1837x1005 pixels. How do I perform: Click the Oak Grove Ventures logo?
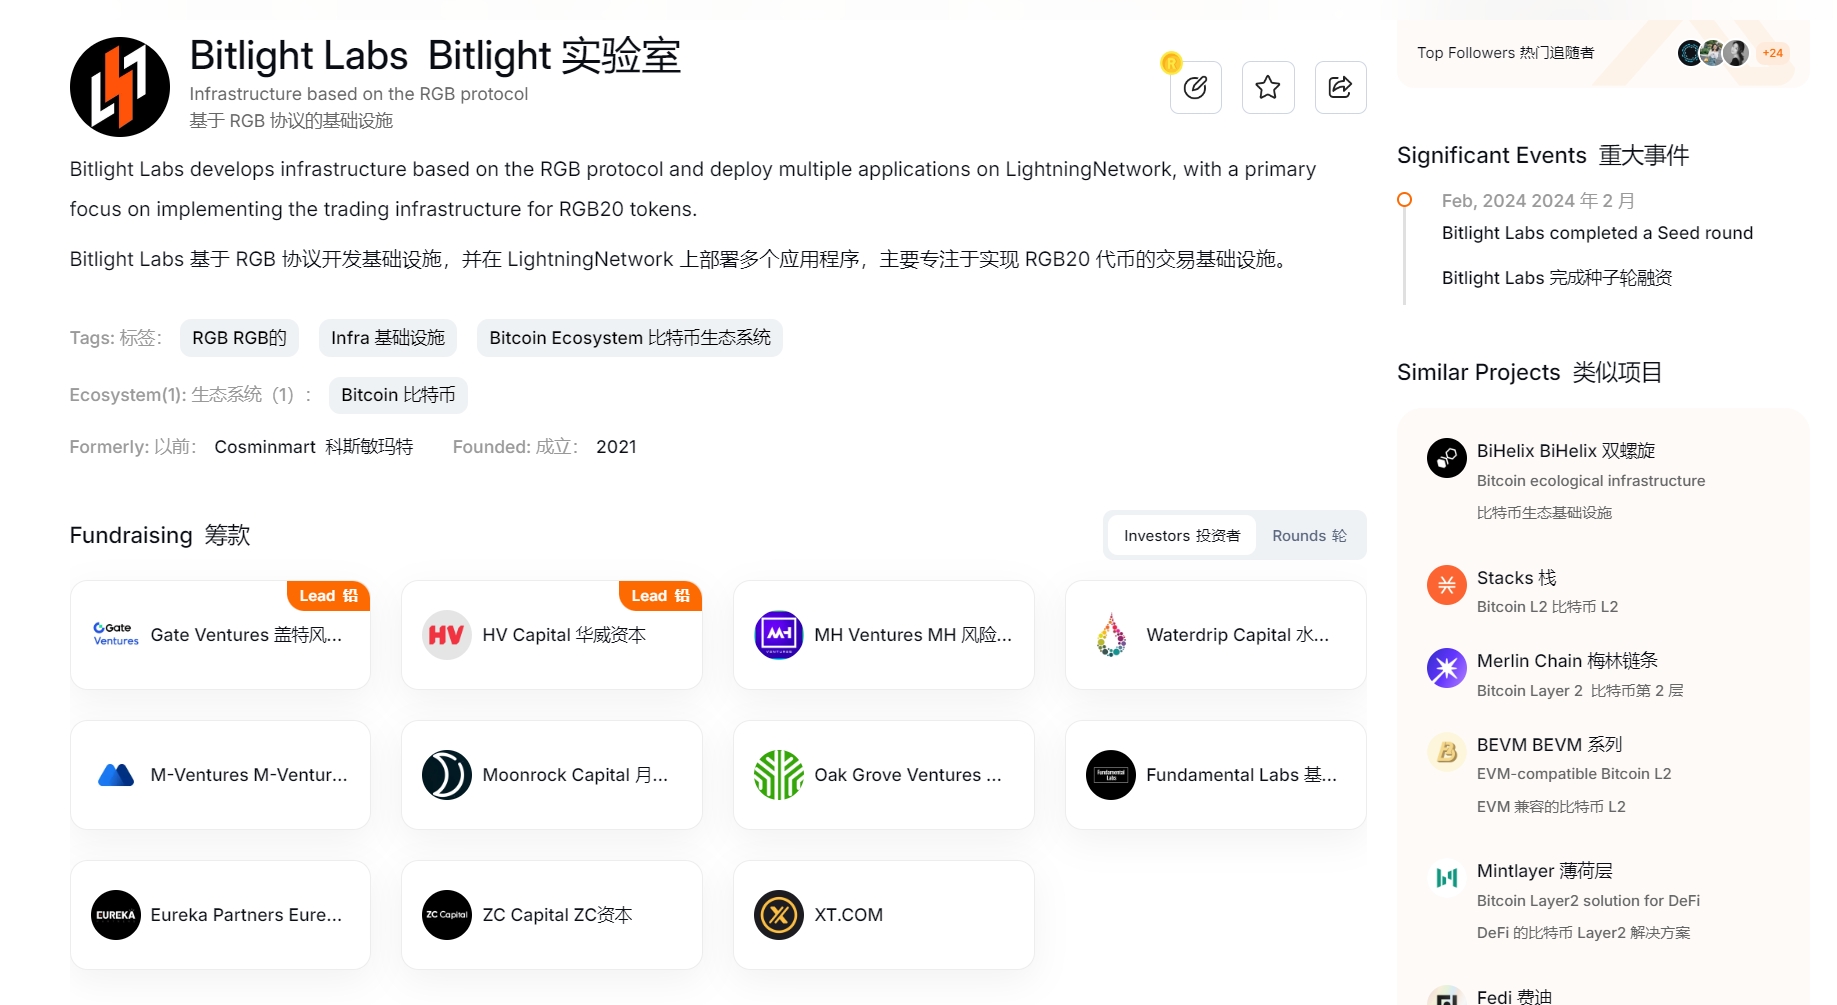point(779,775)
